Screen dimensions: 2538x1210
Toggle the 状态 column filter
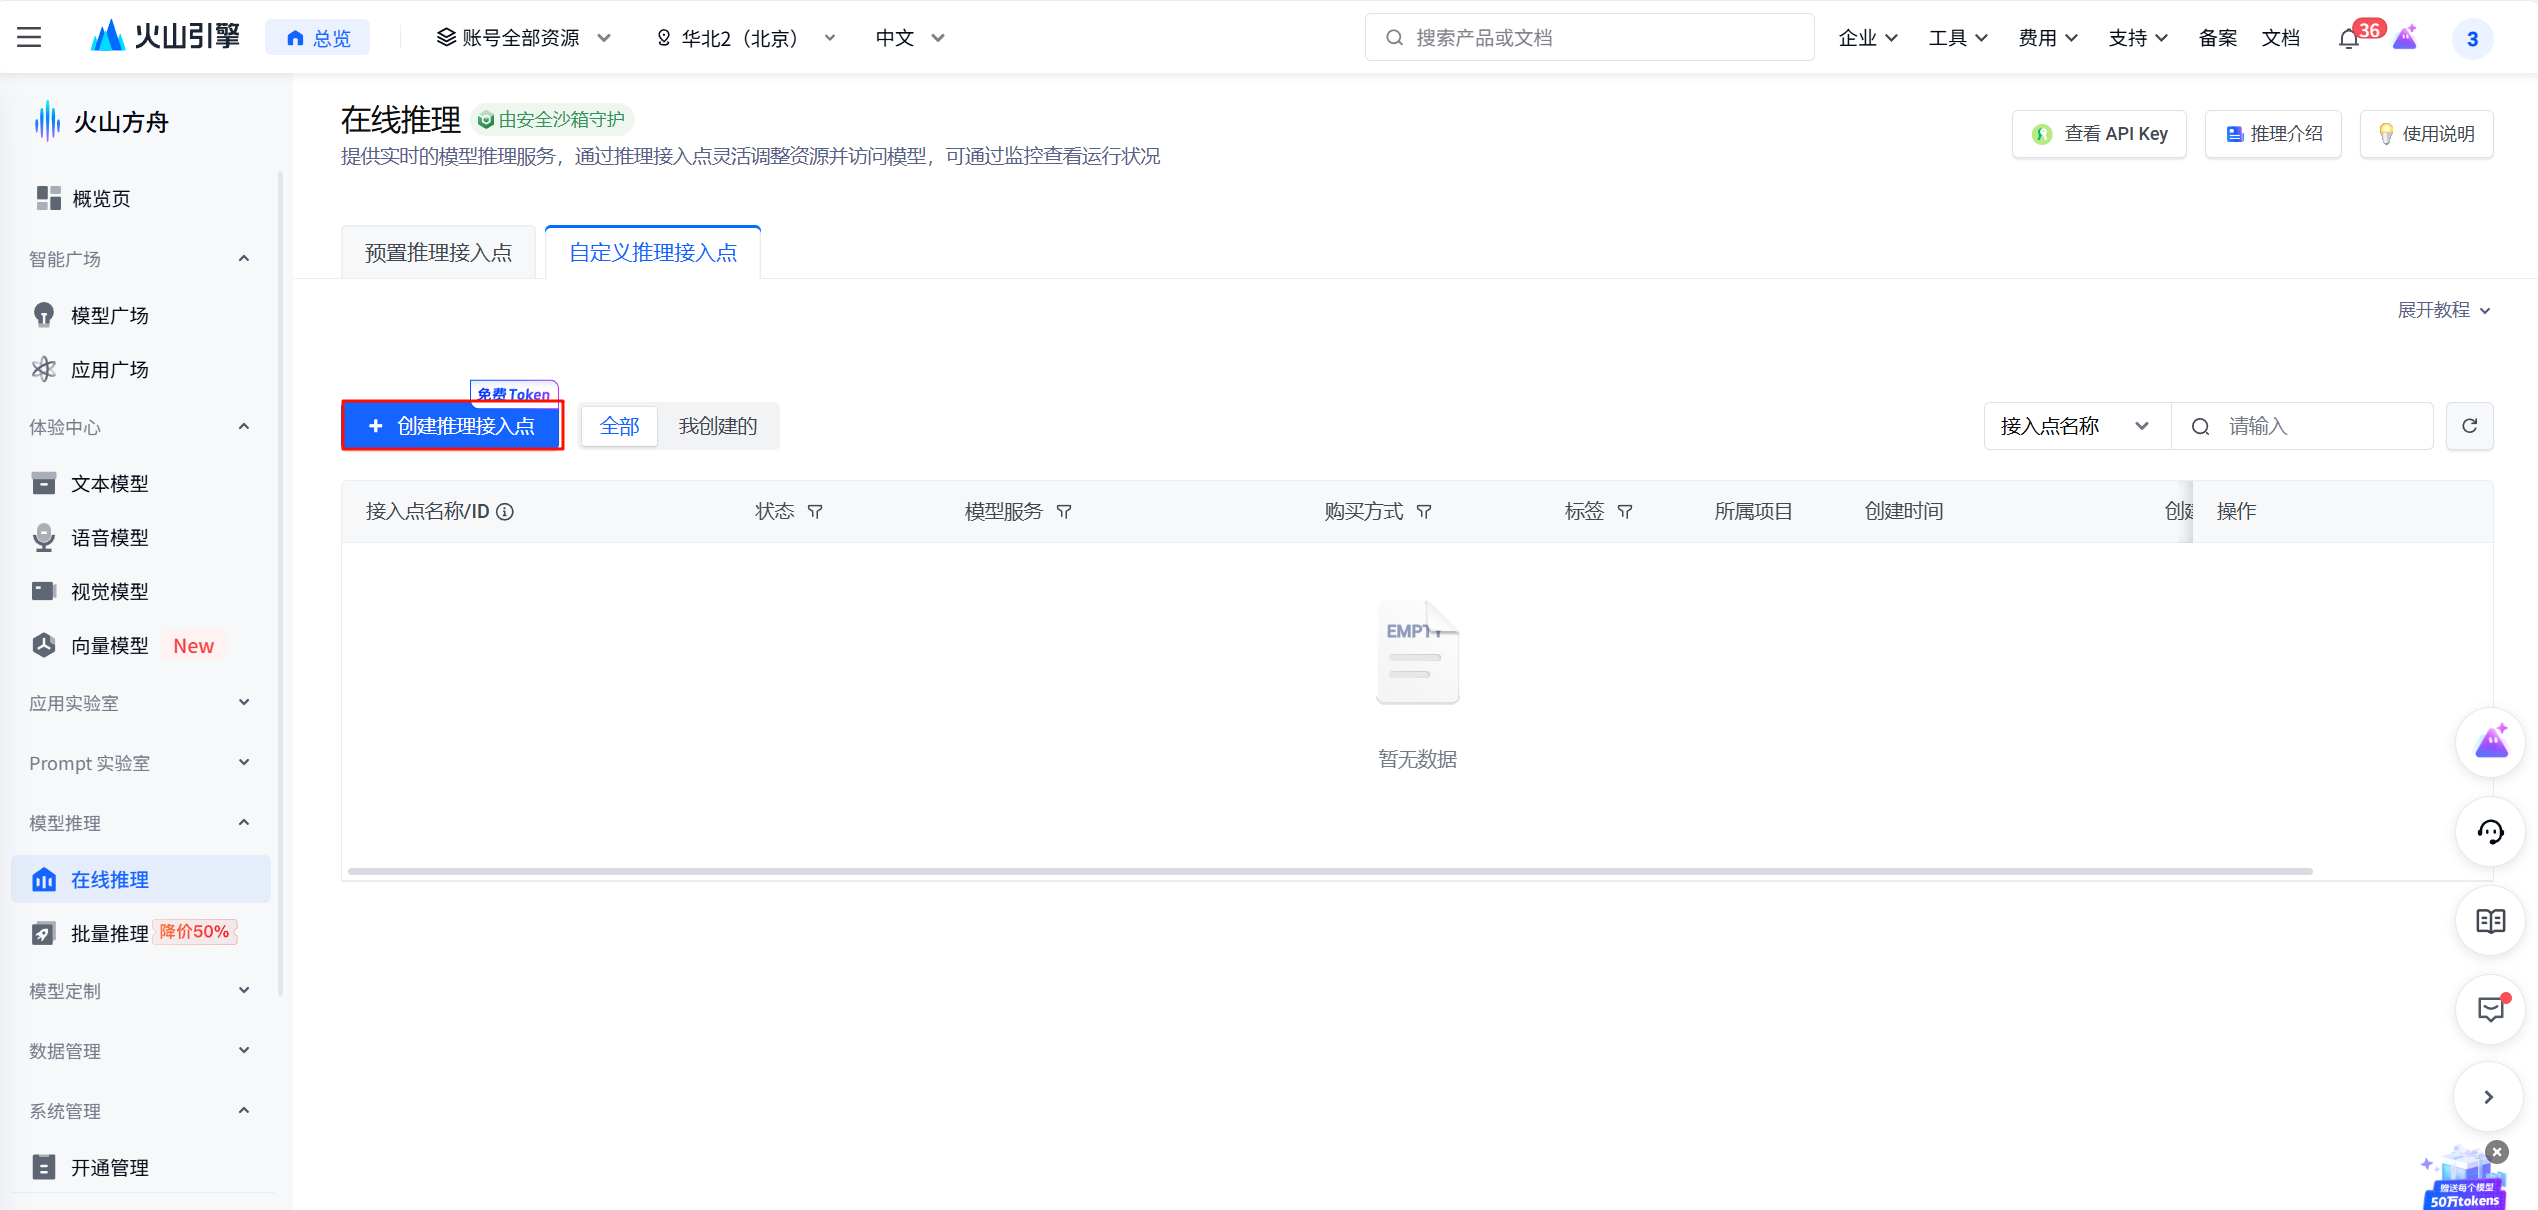click(816, 511)
